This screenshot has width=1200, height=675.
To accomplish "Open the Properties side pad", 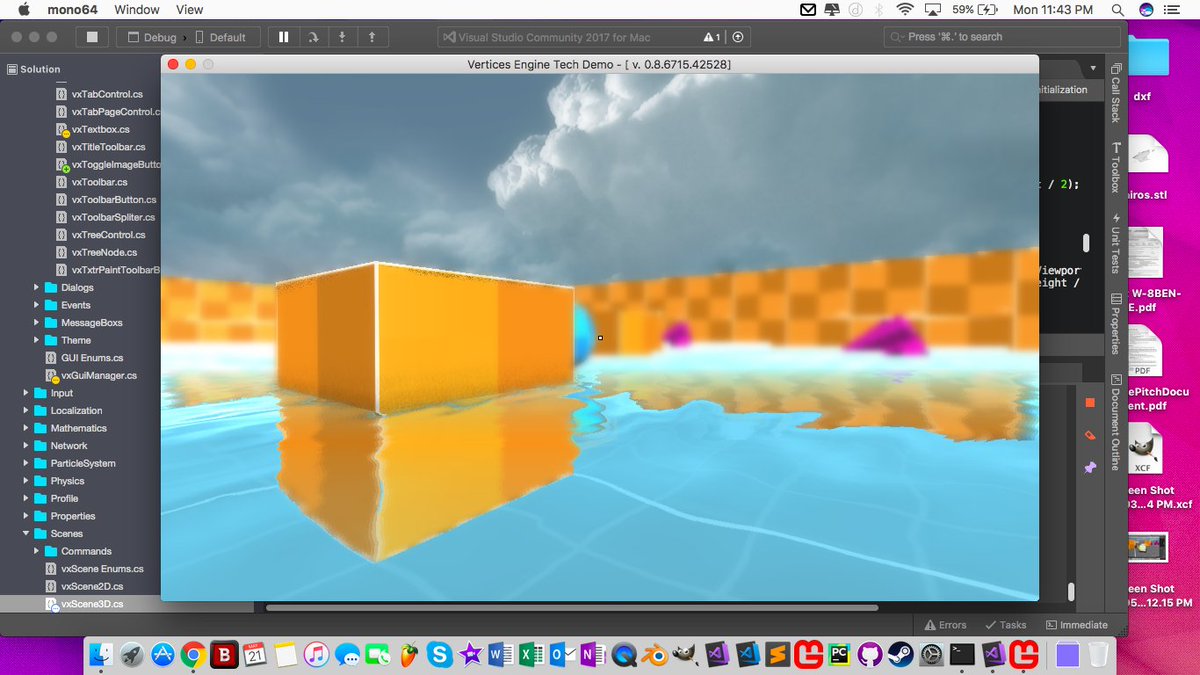I will pos(1115,324).
